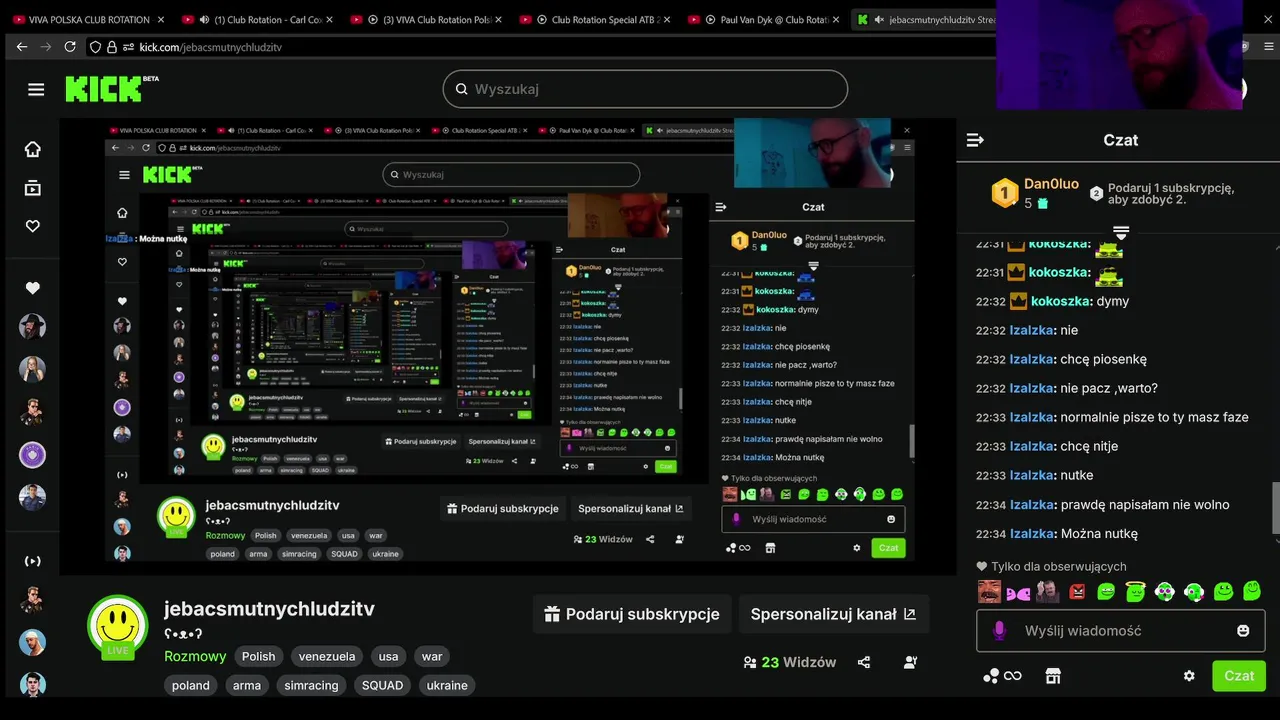Unmute the jebacsmutnychludzitv browser tab
Image resolution: width=1280 pixels, height=720 pixels.
click(879, 19)
